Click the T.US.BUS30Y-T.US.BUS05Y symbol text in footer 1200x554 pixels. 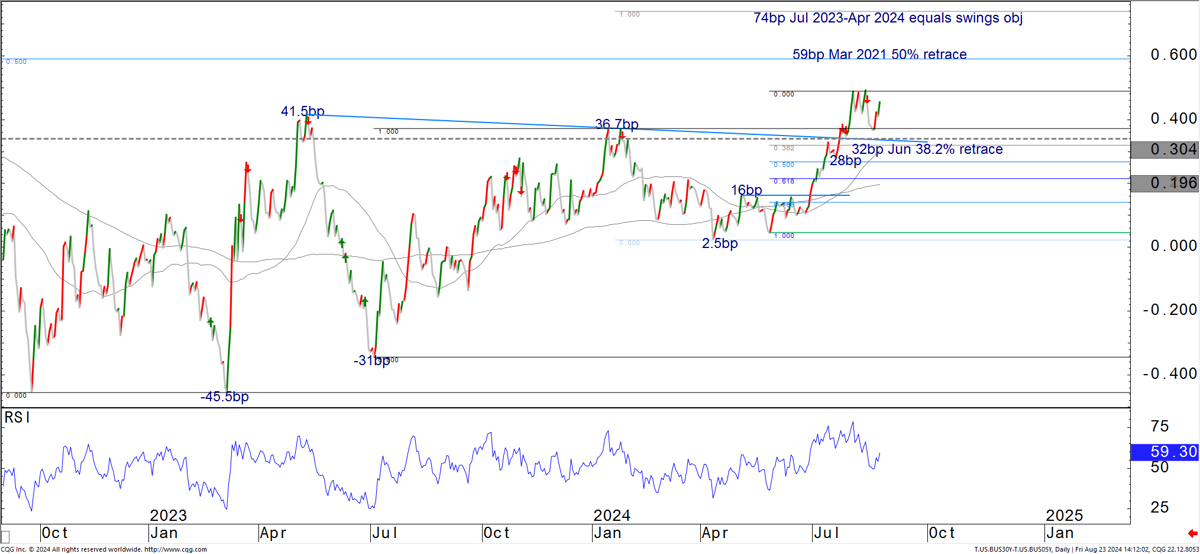(1017, 549)
